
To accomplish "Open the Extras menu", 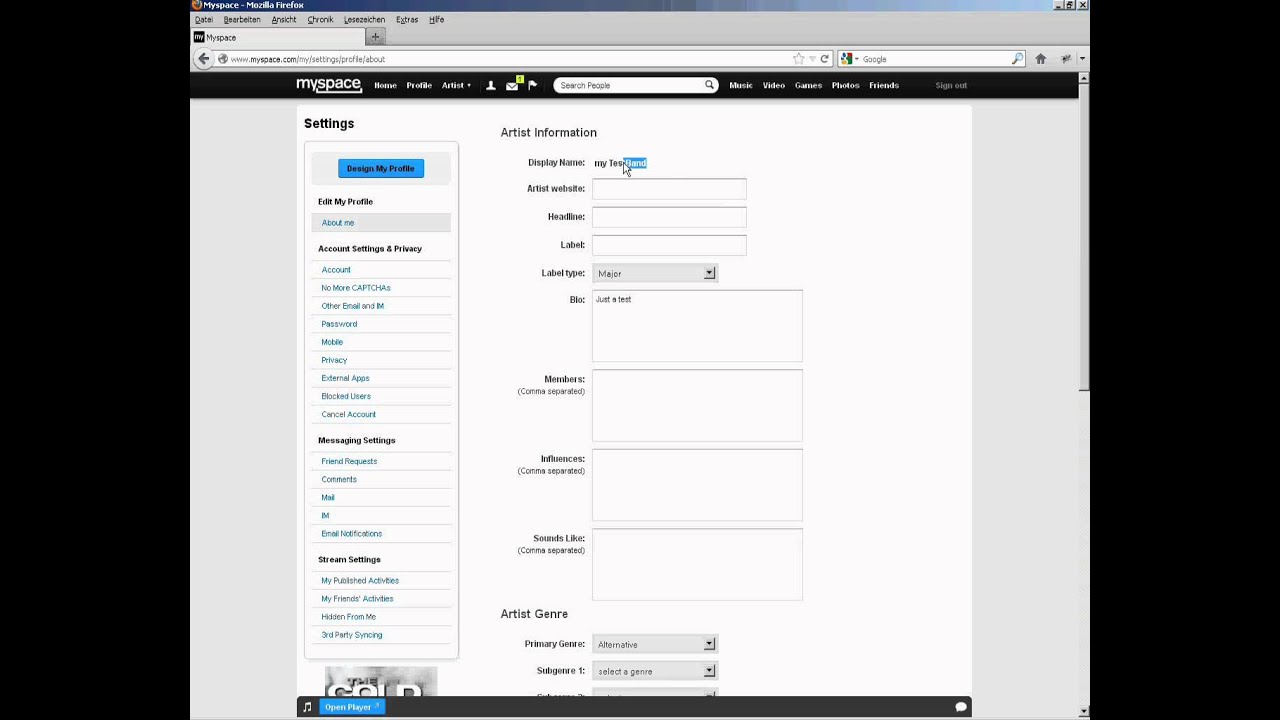I will point(407,19).
